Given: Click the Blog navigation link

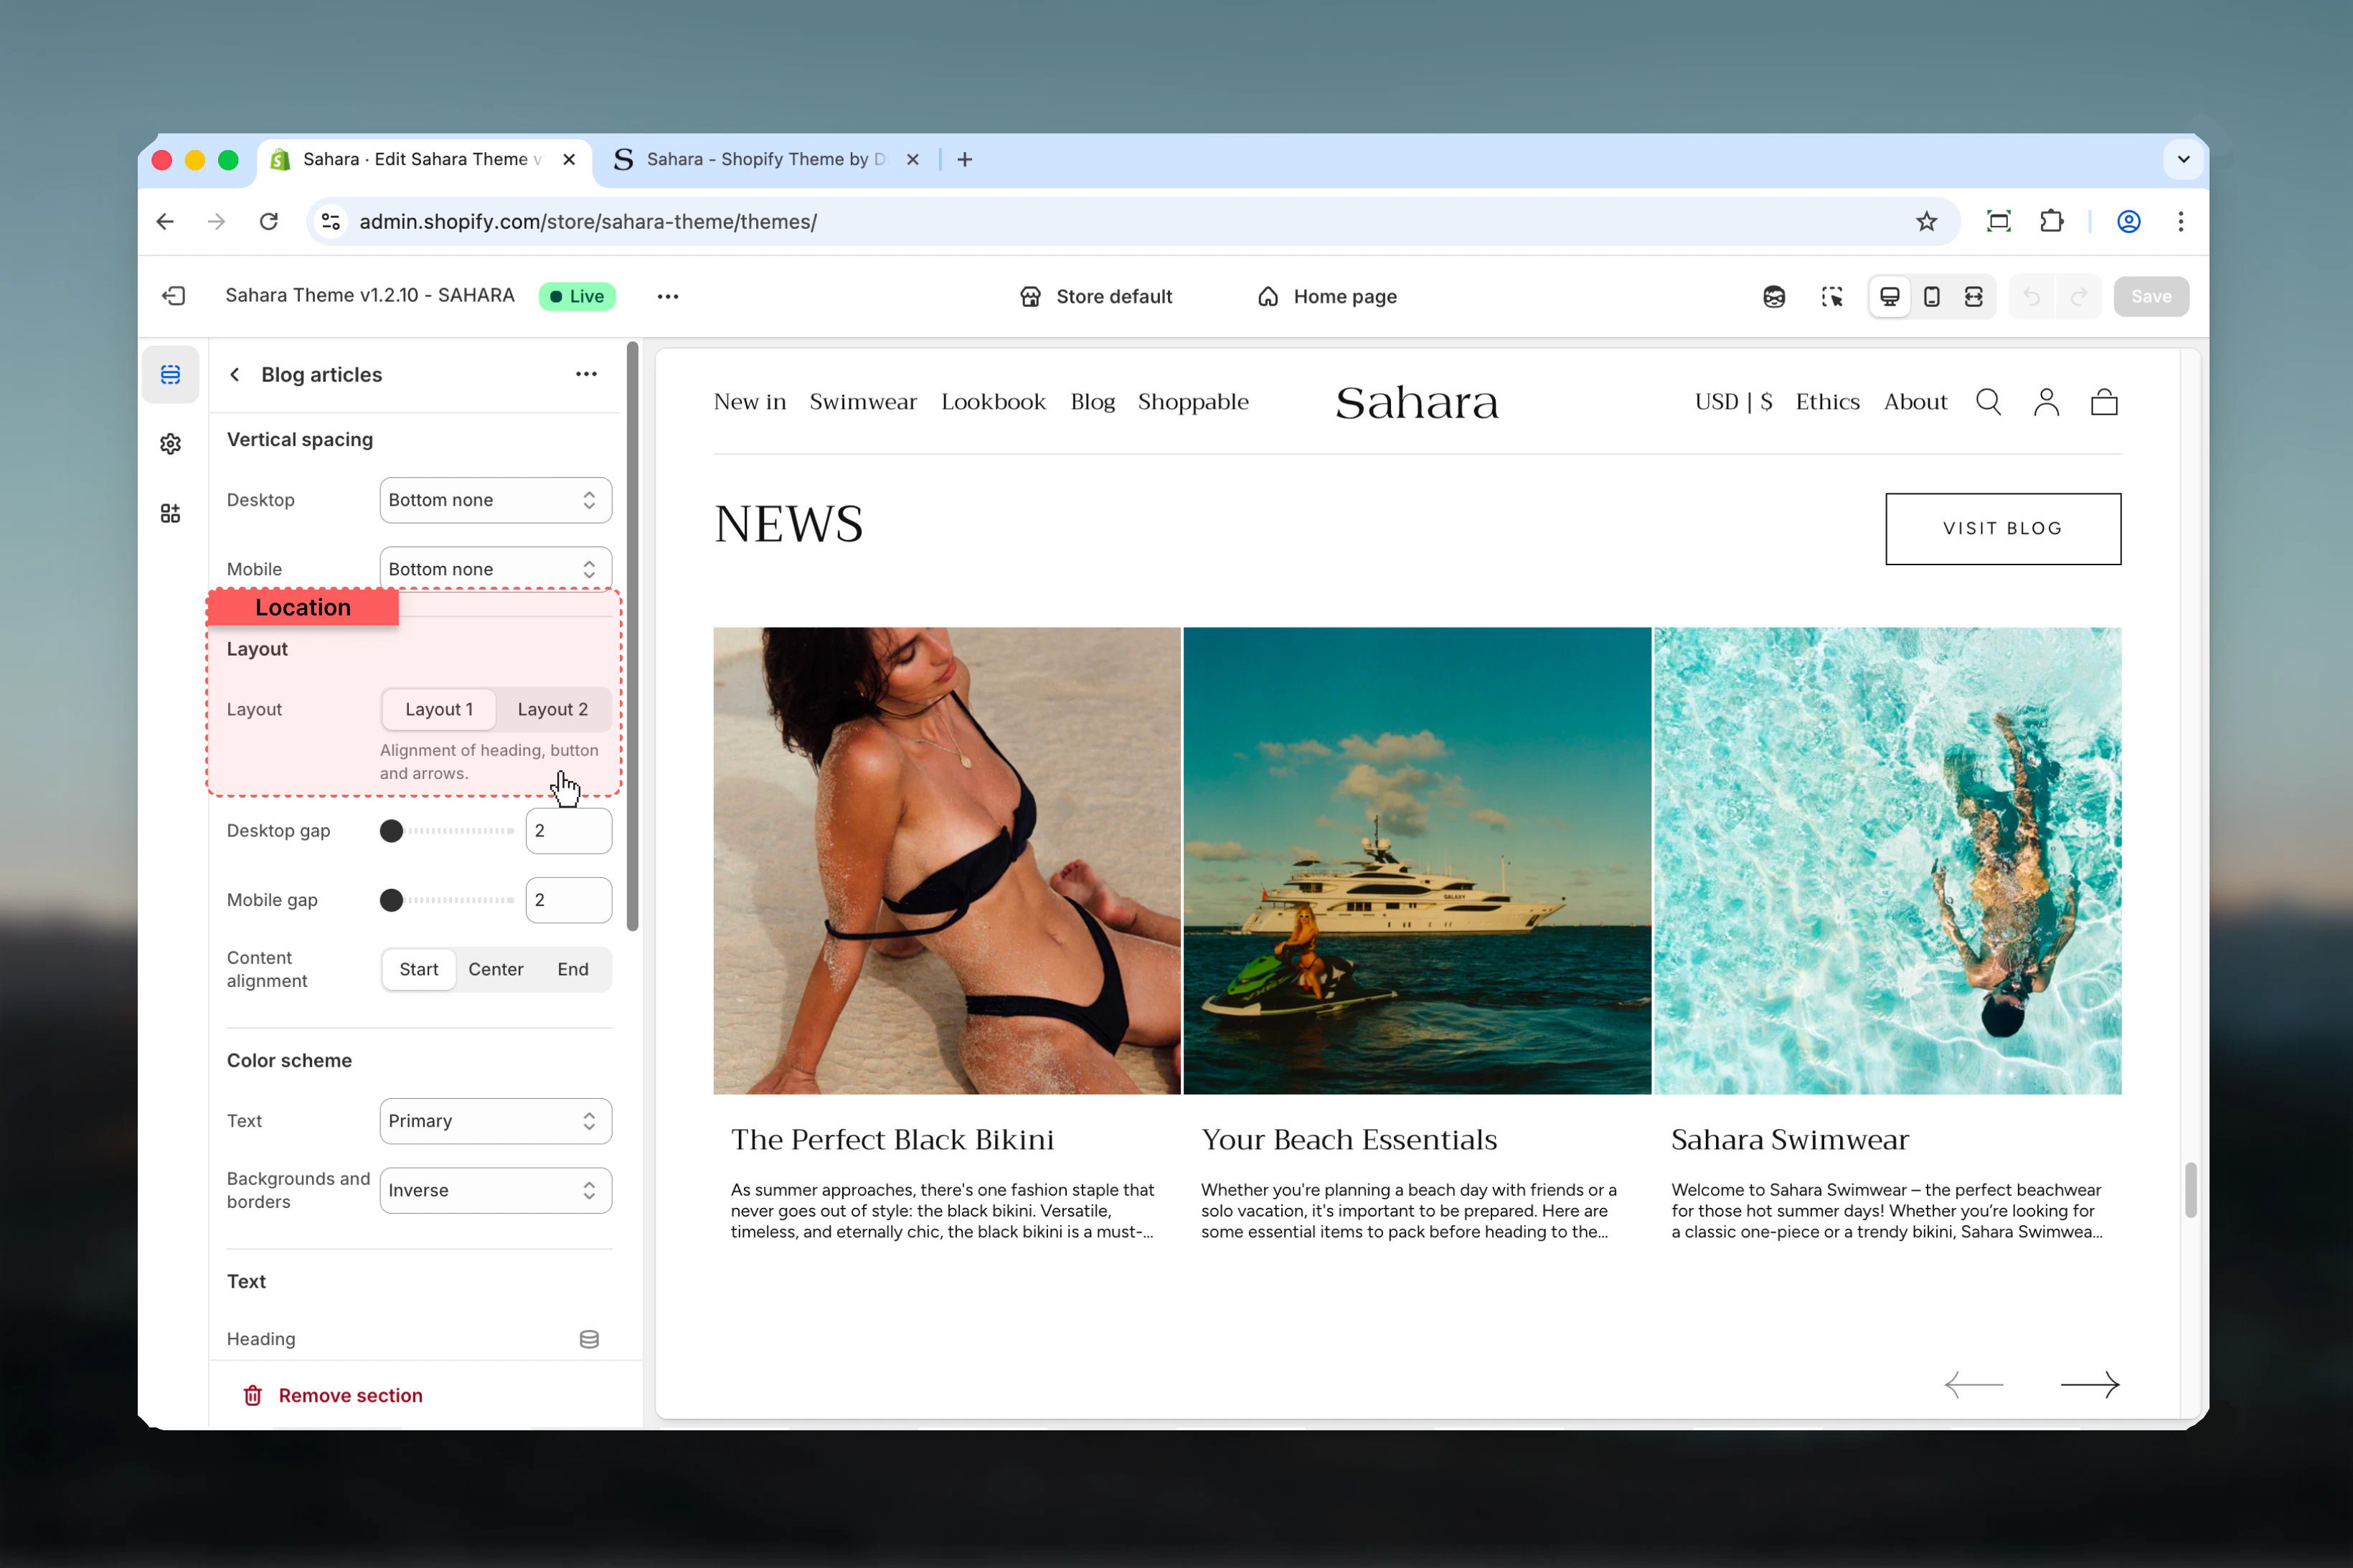Looking at the screenshot, I should click(x=1092, y=402).
